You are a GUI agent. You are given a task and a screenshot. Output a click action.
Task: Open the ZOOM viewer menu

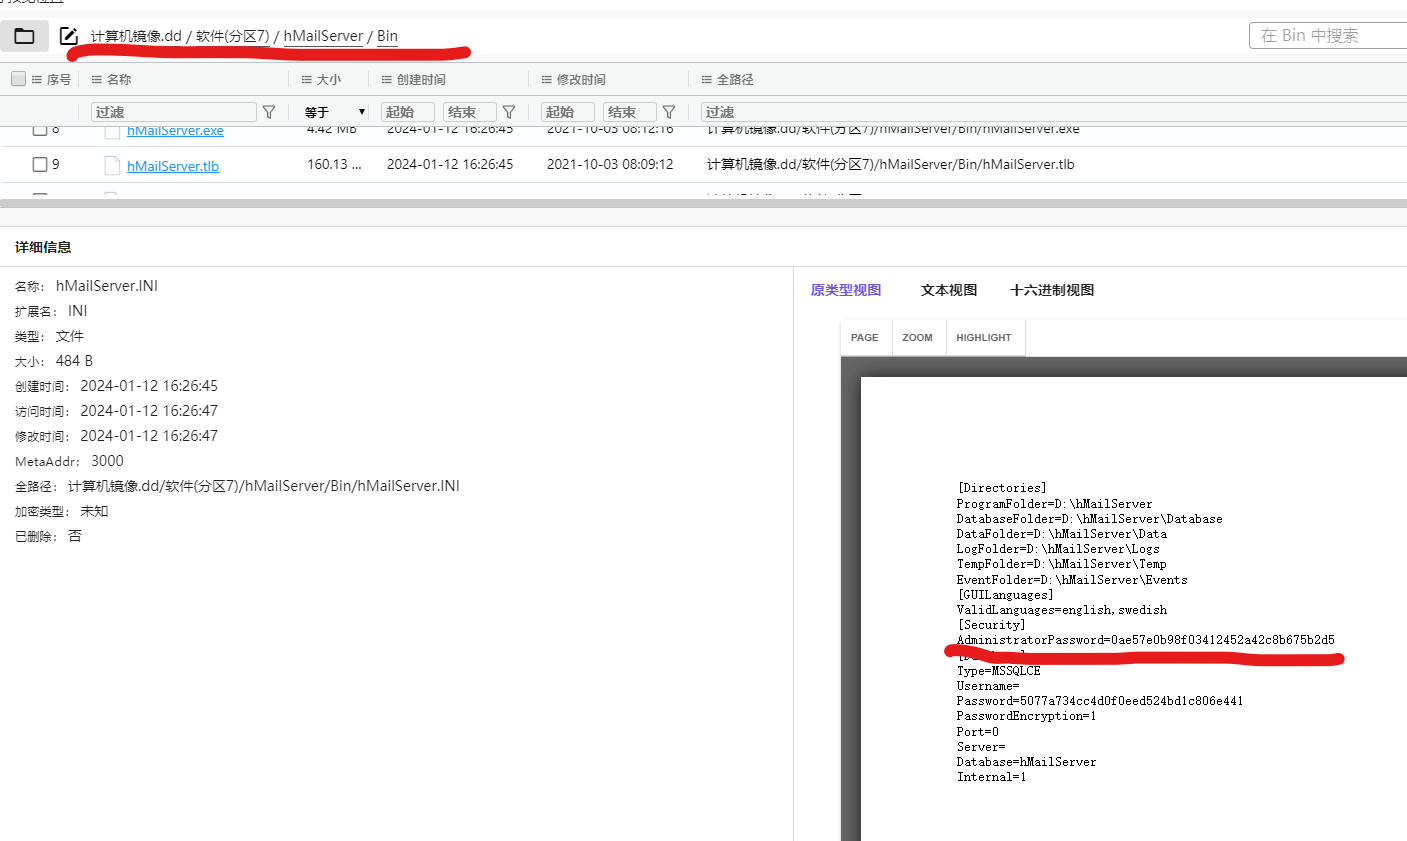click(x=917, y=338)
